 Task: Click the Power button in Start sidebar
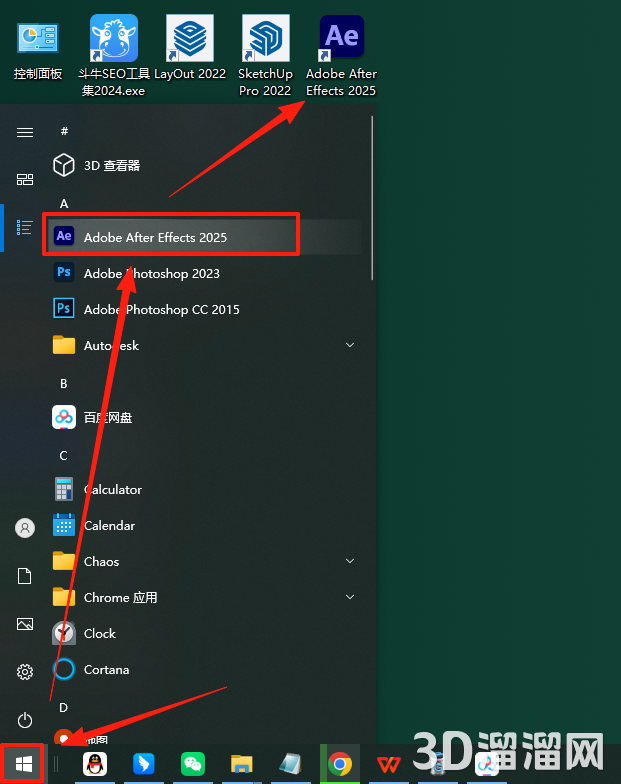point(25,720)
